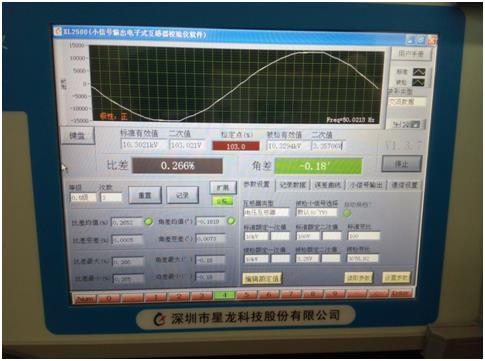The height and width of the screenshot is (361, 485).
Task: Open the waveform type combo box at right
Action: (407, 102)
